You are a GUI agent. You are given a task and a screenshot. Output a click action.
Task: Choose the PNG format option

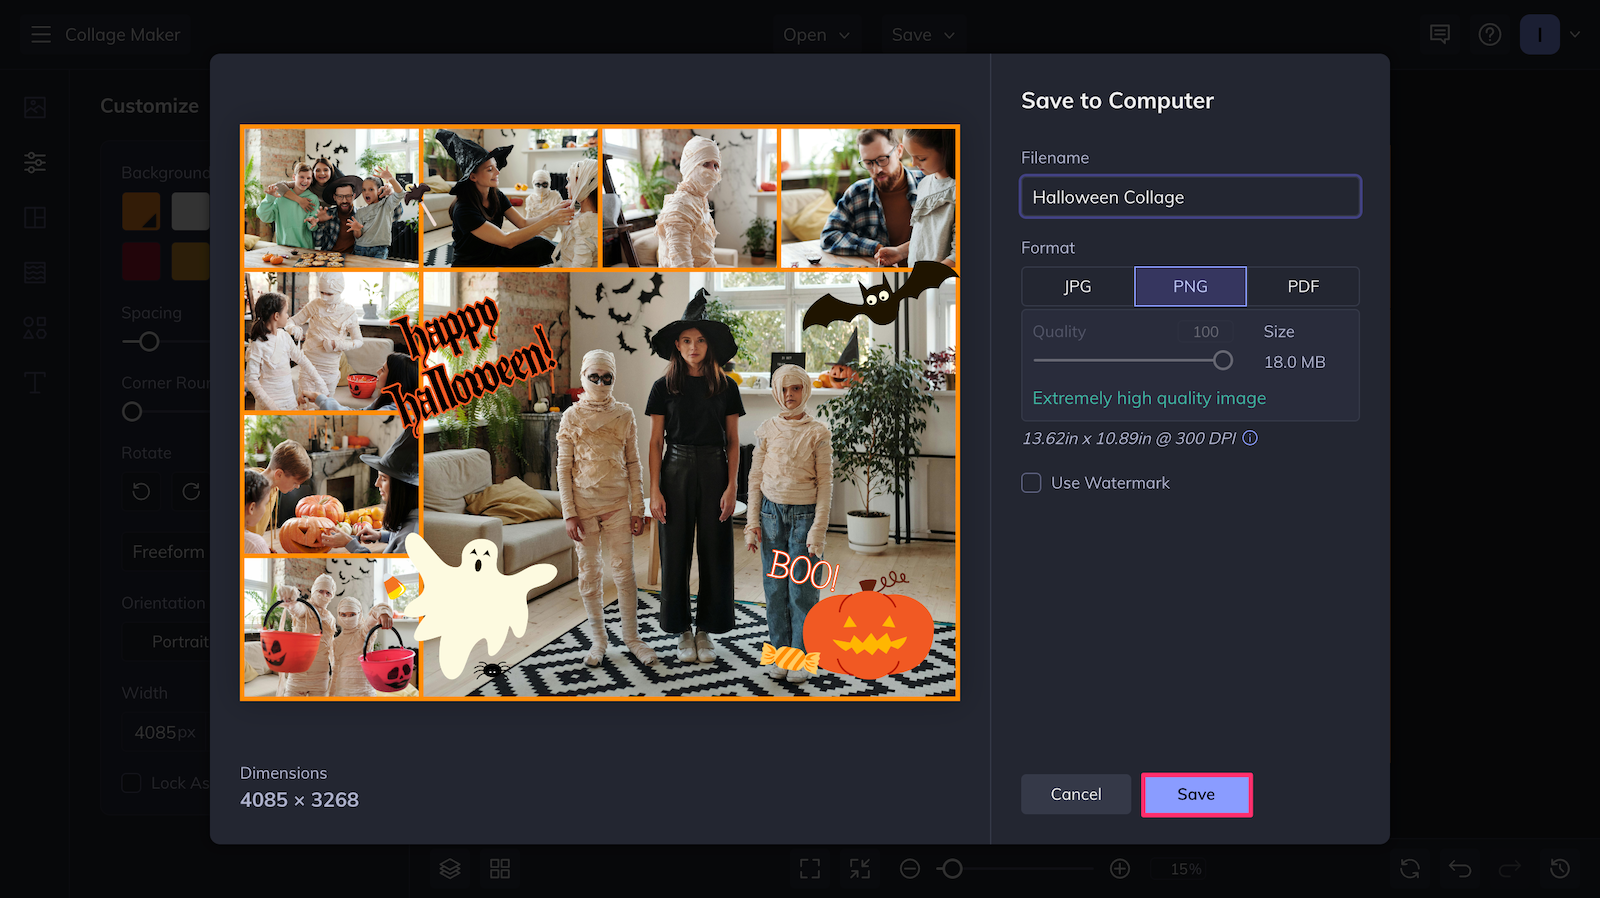coord(1190,286)
